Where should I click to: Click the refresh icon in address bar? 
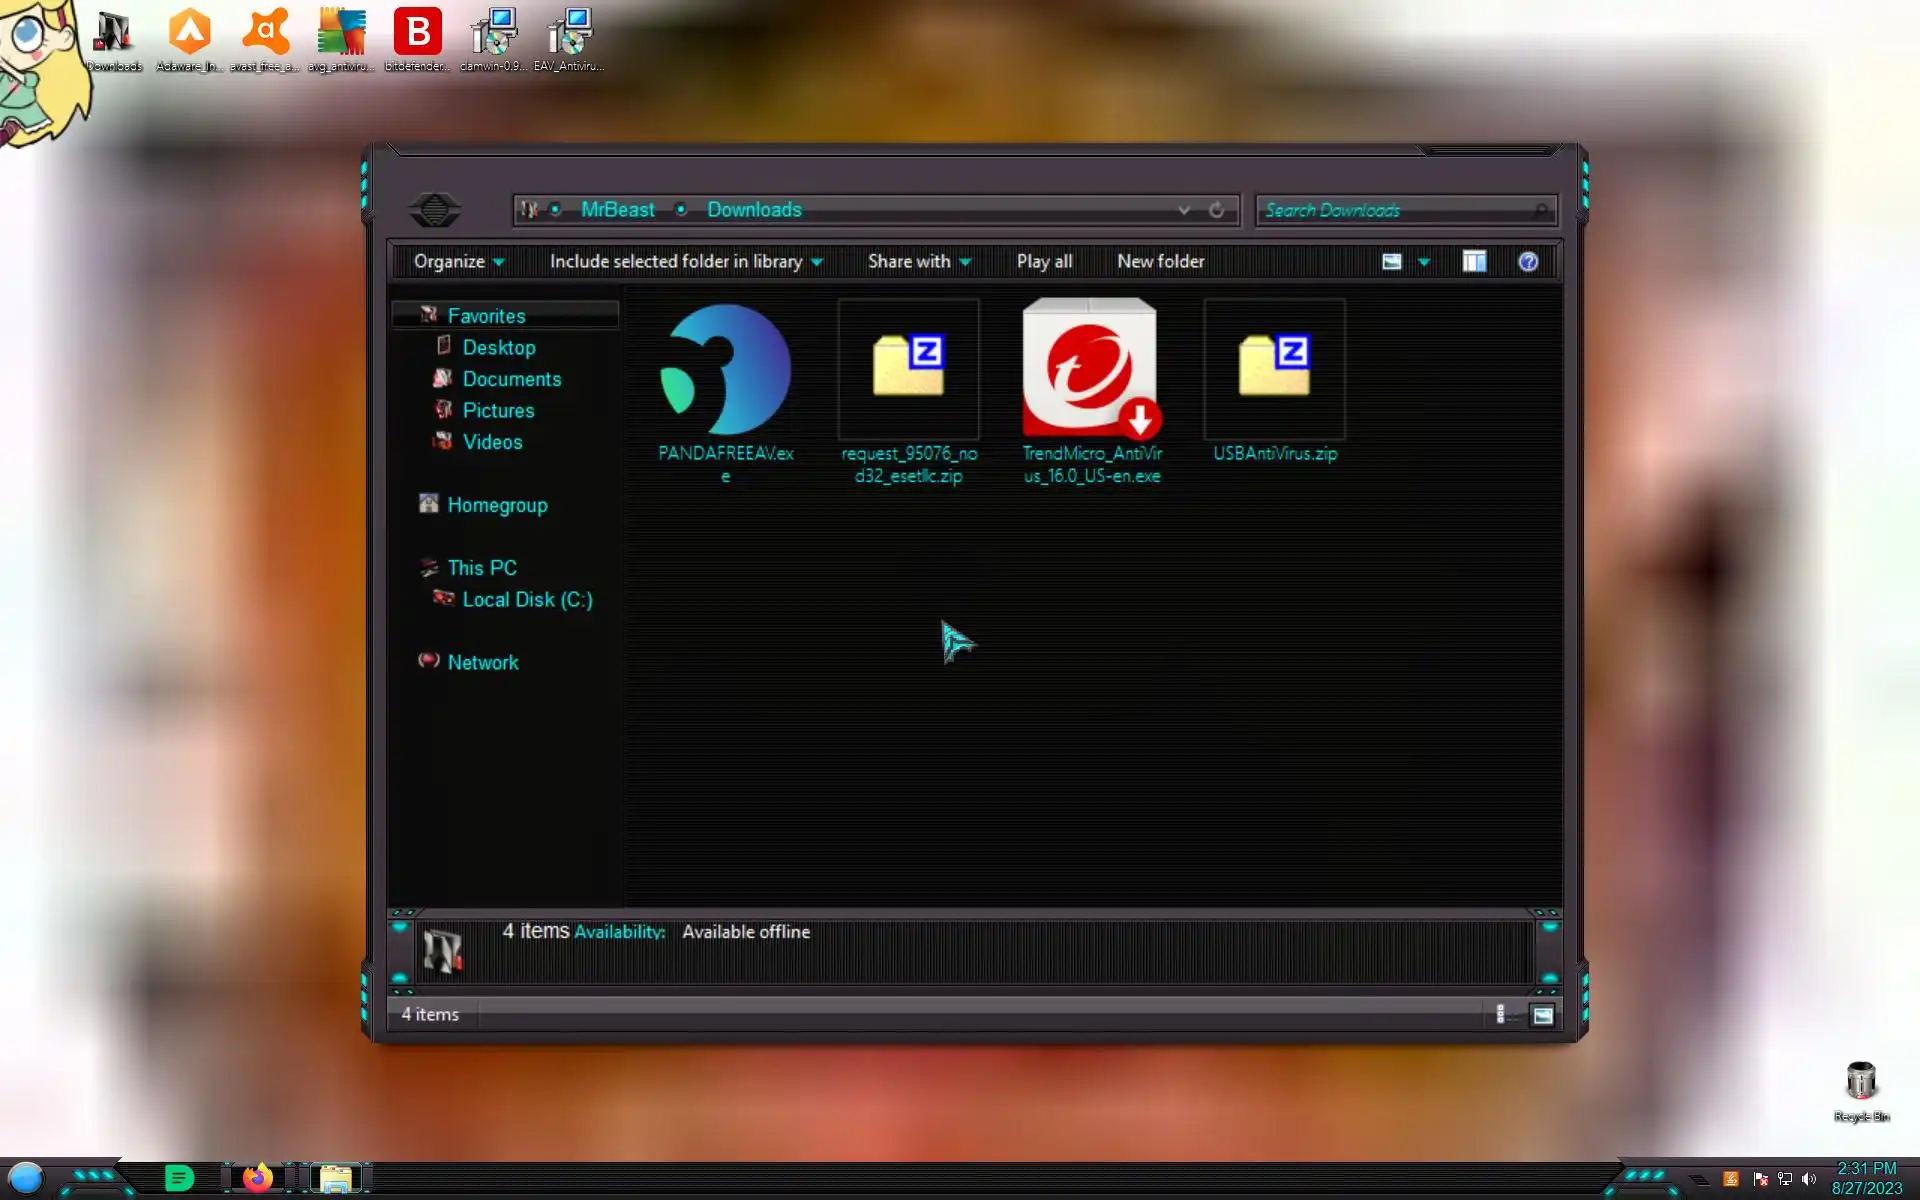(1216, 210)
